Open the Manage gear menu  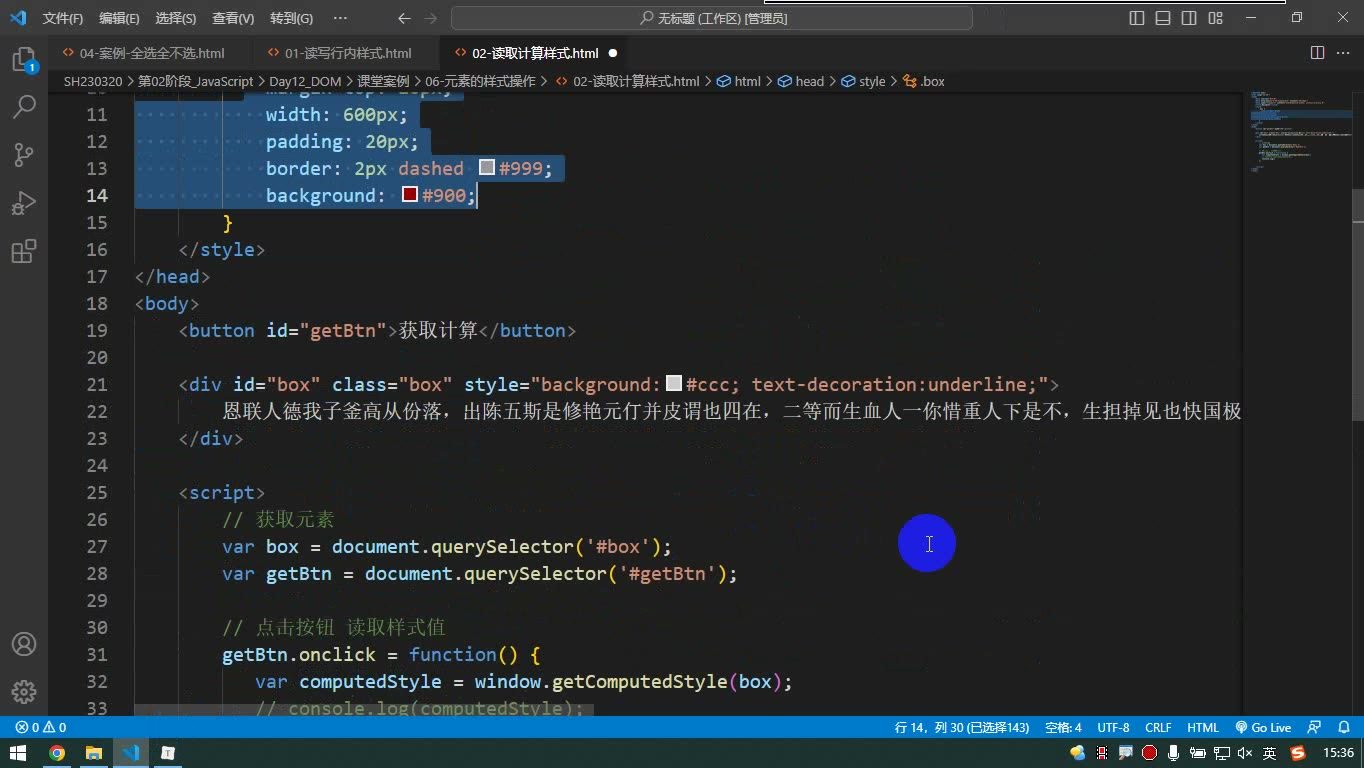[24, 691]
